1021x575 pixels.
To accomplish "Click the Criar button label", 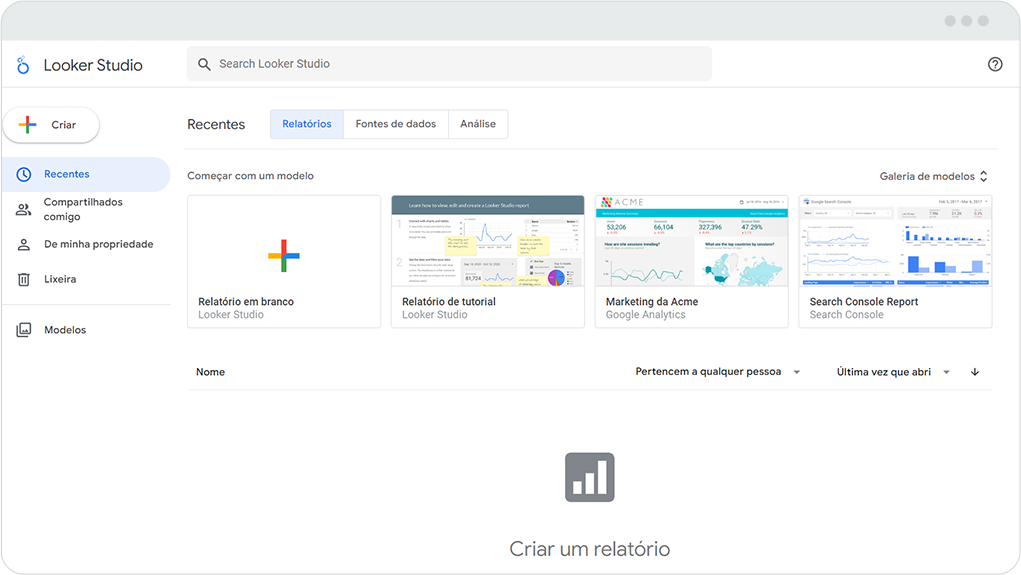I will point(64,124).
